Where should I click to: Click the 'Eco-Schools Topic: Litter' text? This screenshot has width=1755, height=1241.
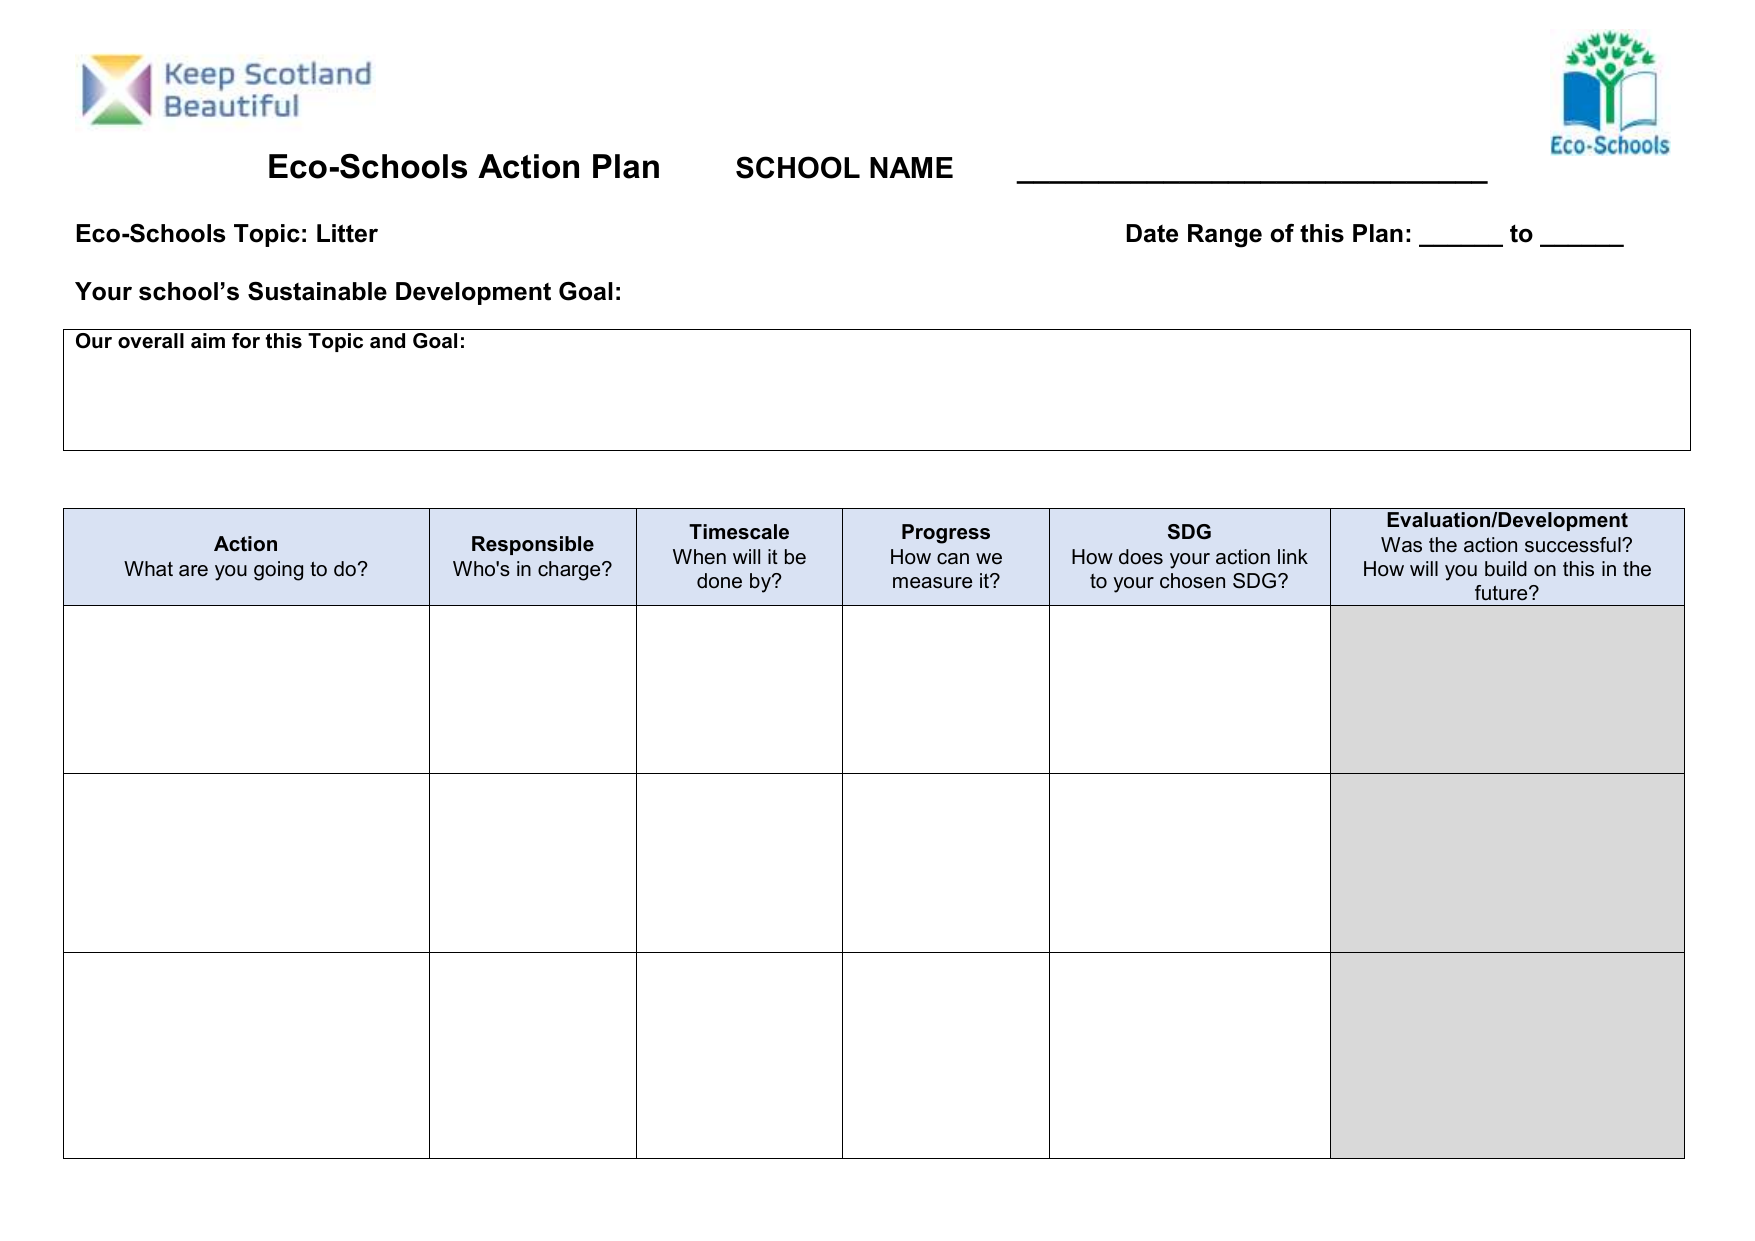click(226, 234)
